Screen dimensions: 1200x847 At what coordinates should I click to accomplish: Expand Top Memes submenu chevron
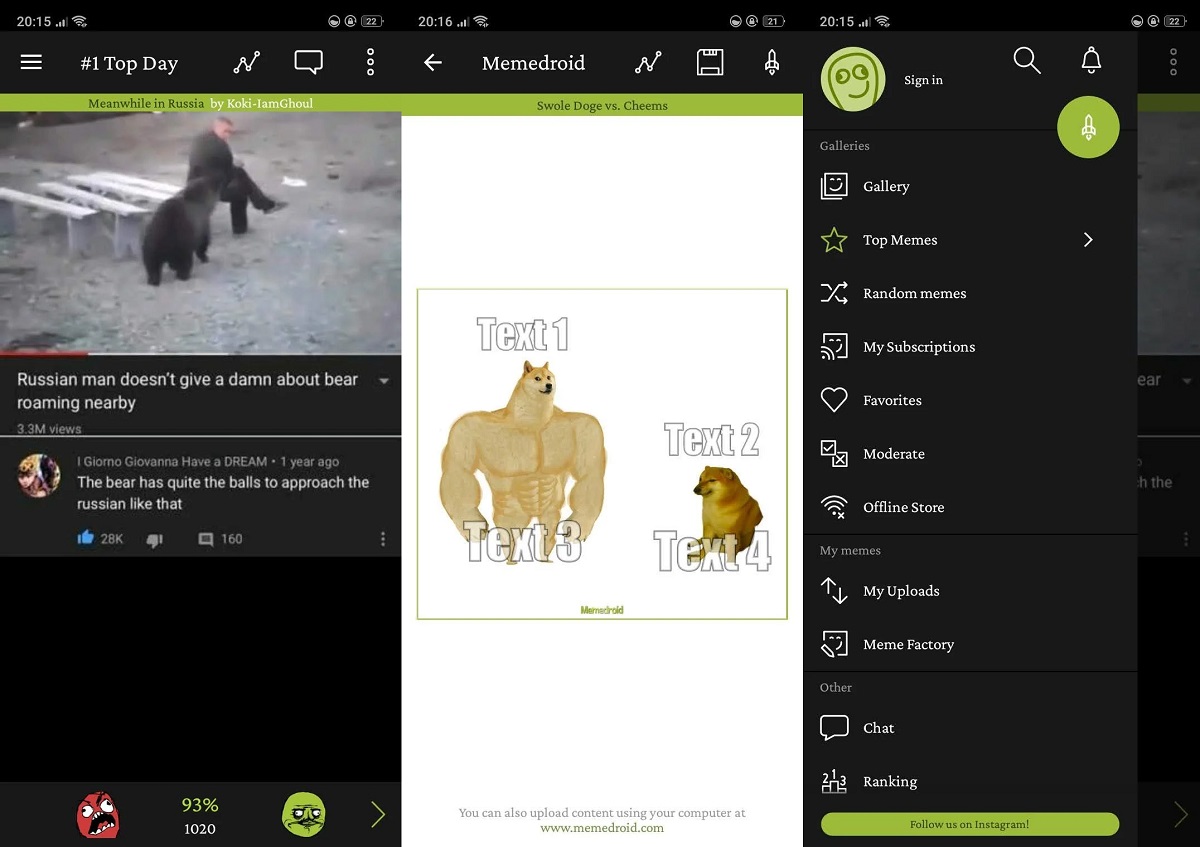coord(1088,240)
